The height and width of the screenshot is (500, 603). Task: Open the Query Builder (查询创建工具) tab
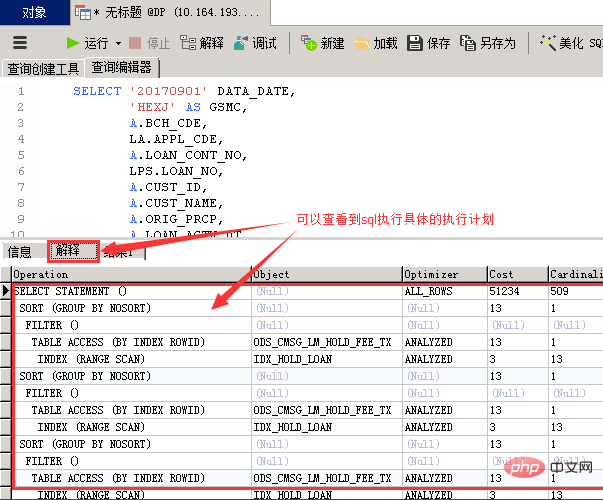click(43, 69)
